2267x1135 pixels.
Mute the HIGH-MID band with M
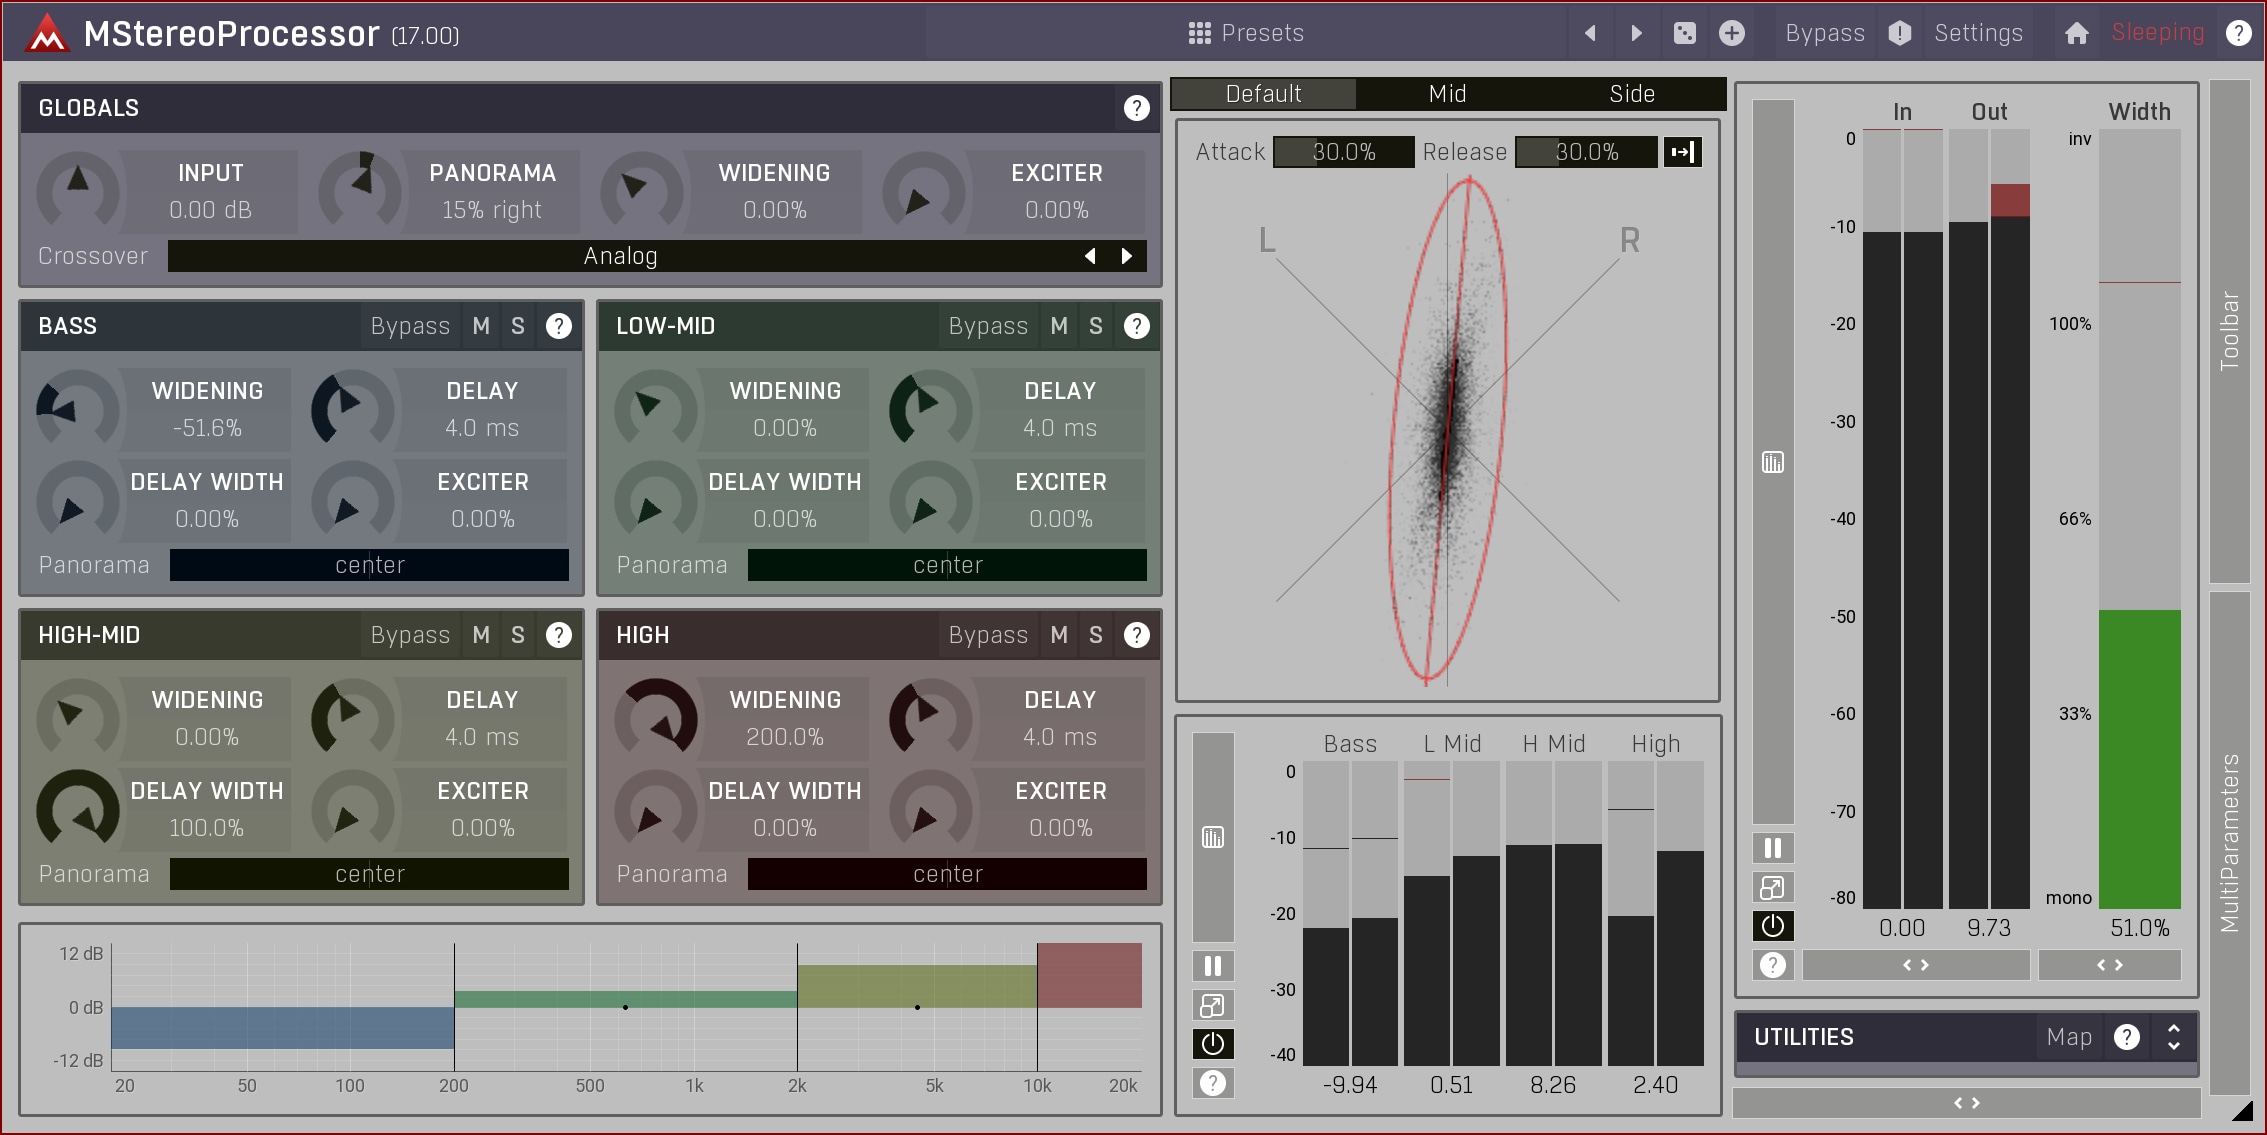[x=481, y=635]
